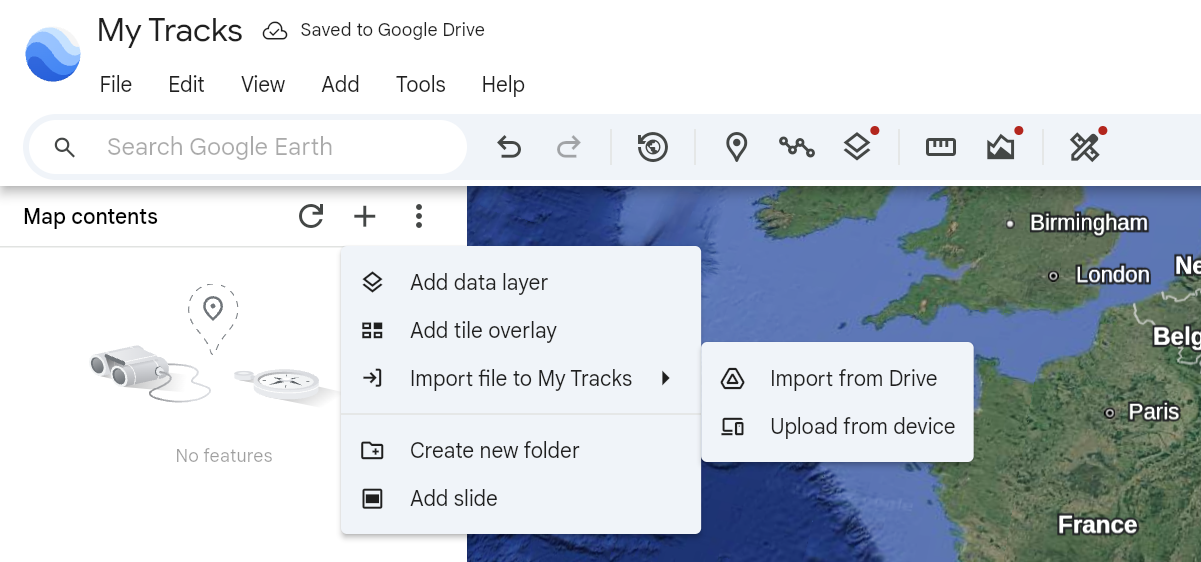This screenshot has width=1201, height=562.
Task: Focus the Search Google Earth field
Action: pyautogui.click(x=248, y=147)
